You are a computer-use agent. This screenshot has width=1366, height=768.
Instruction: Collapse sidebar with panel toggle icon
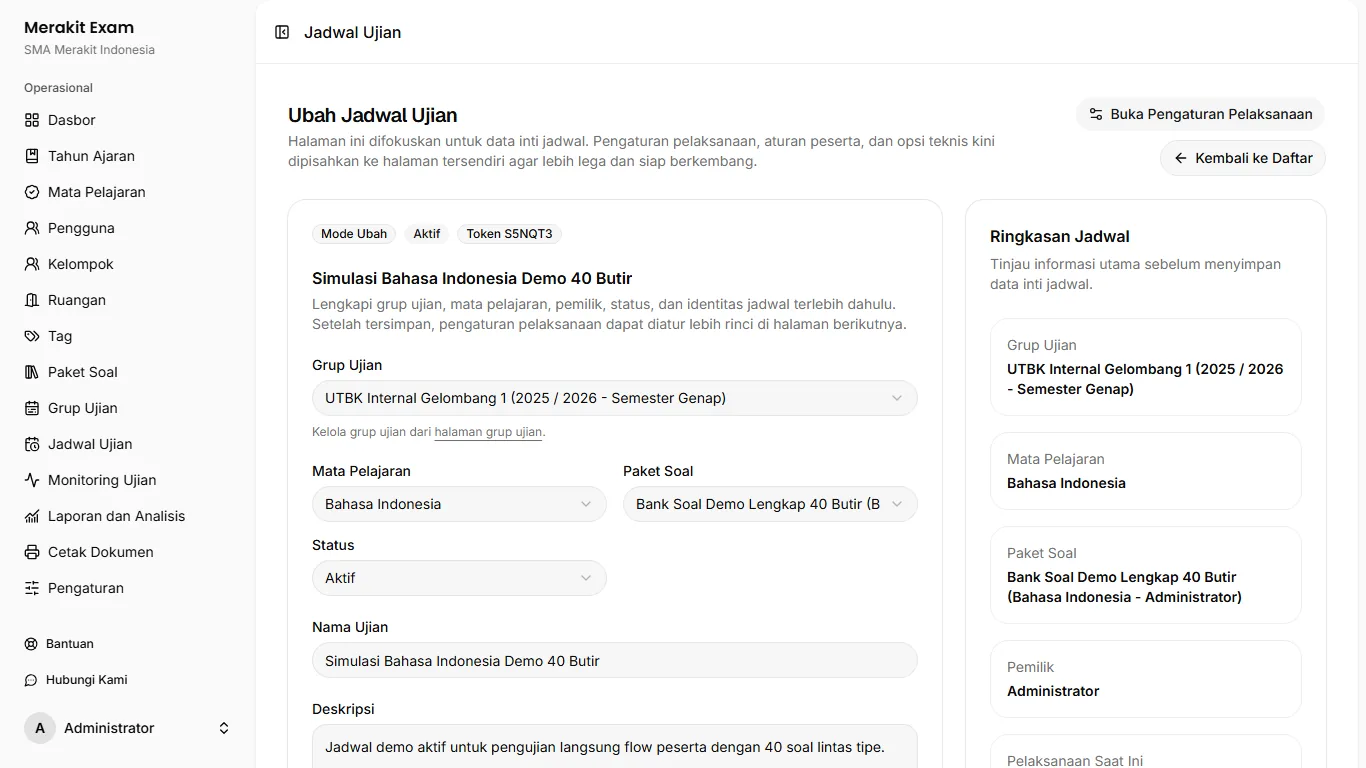(x=282, y=32)
